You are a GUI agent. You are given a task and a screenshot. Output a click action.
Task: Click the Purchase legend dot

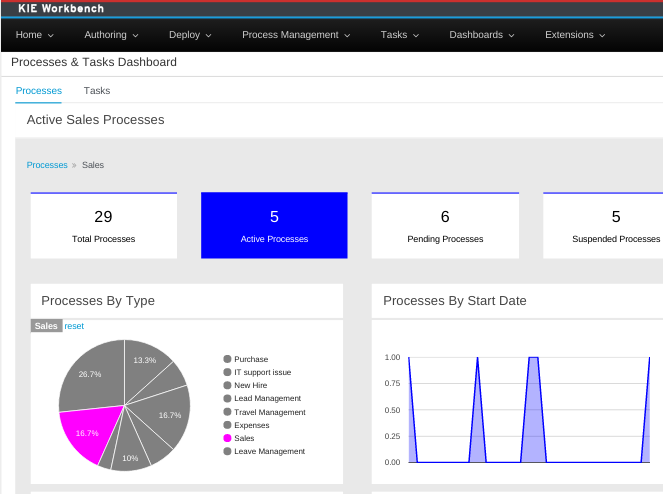click(228, 359)
